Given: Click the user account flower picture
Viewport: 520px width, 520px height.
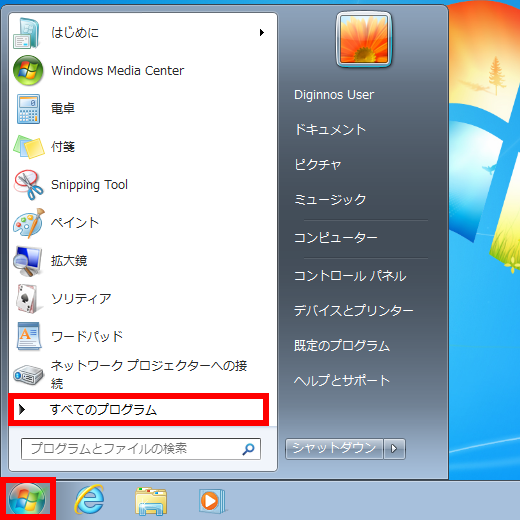Looking at the screenshot, I should point(364,39).
